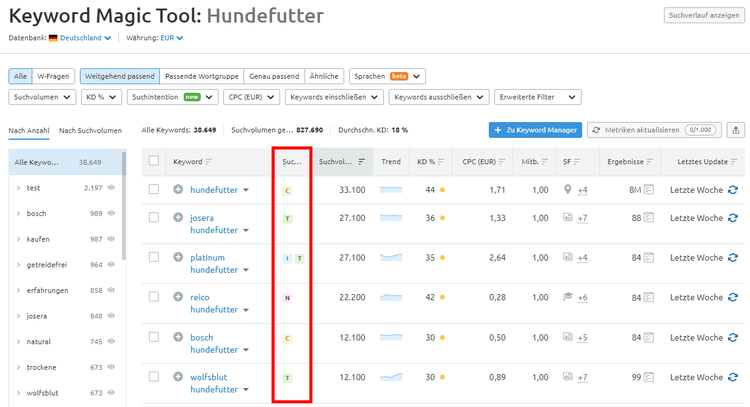Open the EUR currency dropdown
The width and height of the screenshot is (750, 407).
click(171, 38)
